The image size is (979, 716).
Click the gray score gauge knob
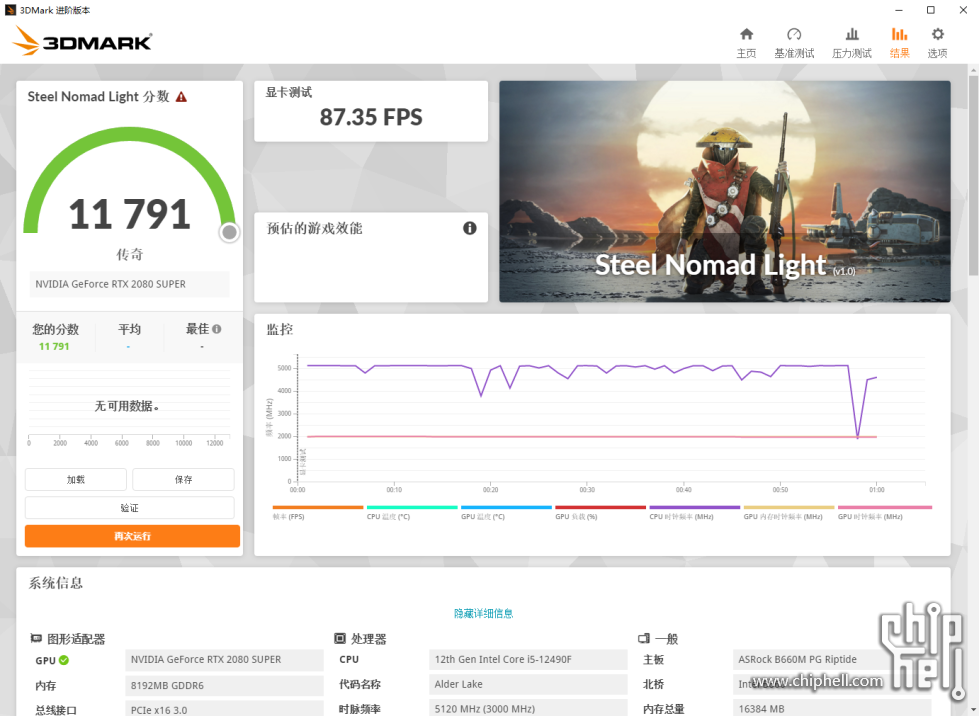click(229, 232)
